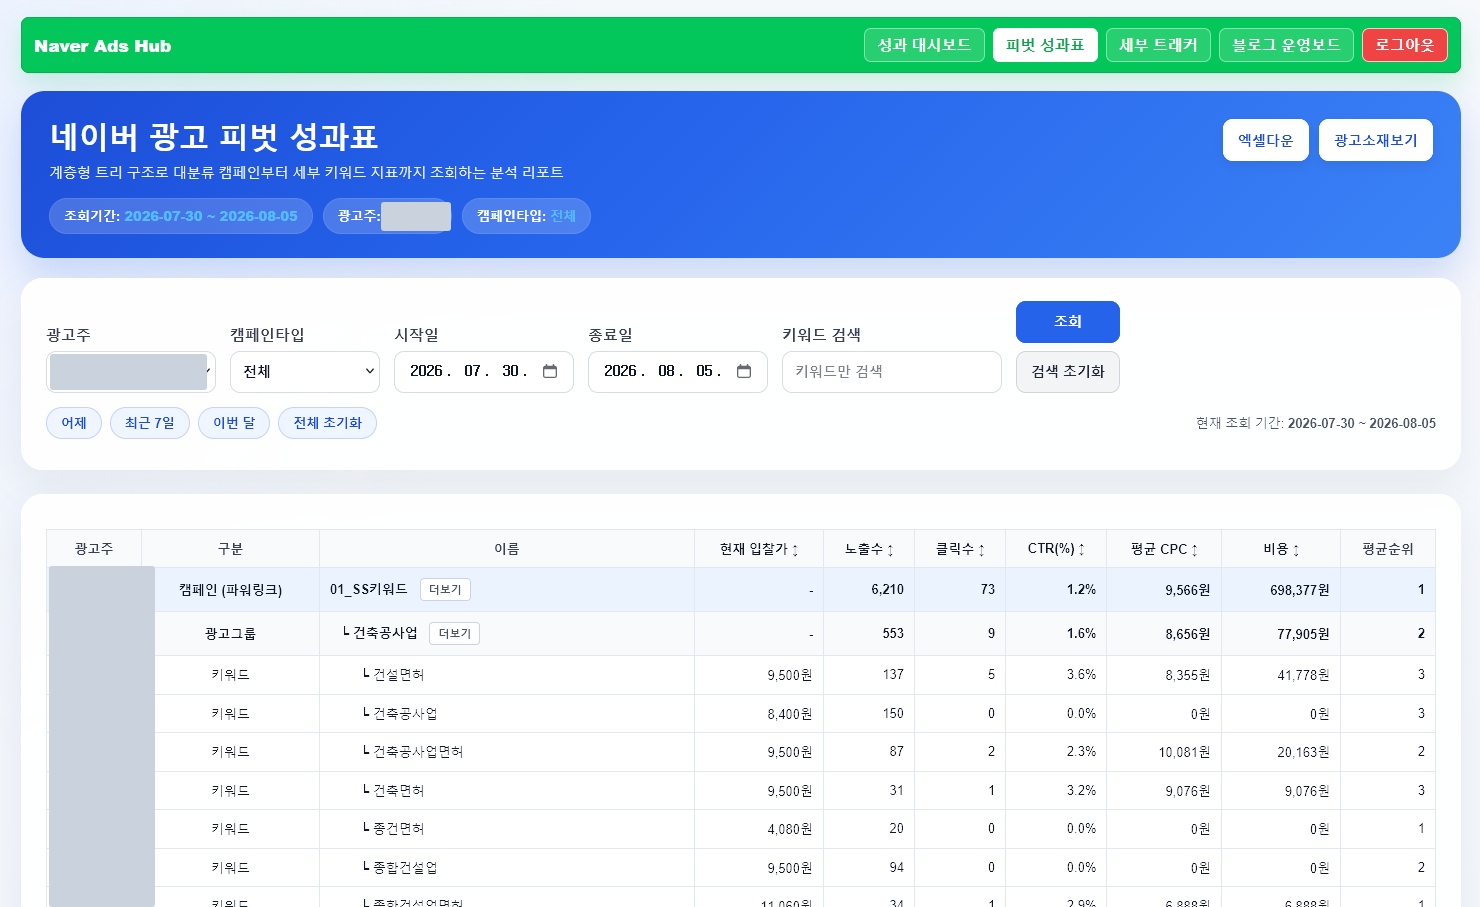
Task: Apply the 최근 7일 quick filter
Action: point(150,423)
